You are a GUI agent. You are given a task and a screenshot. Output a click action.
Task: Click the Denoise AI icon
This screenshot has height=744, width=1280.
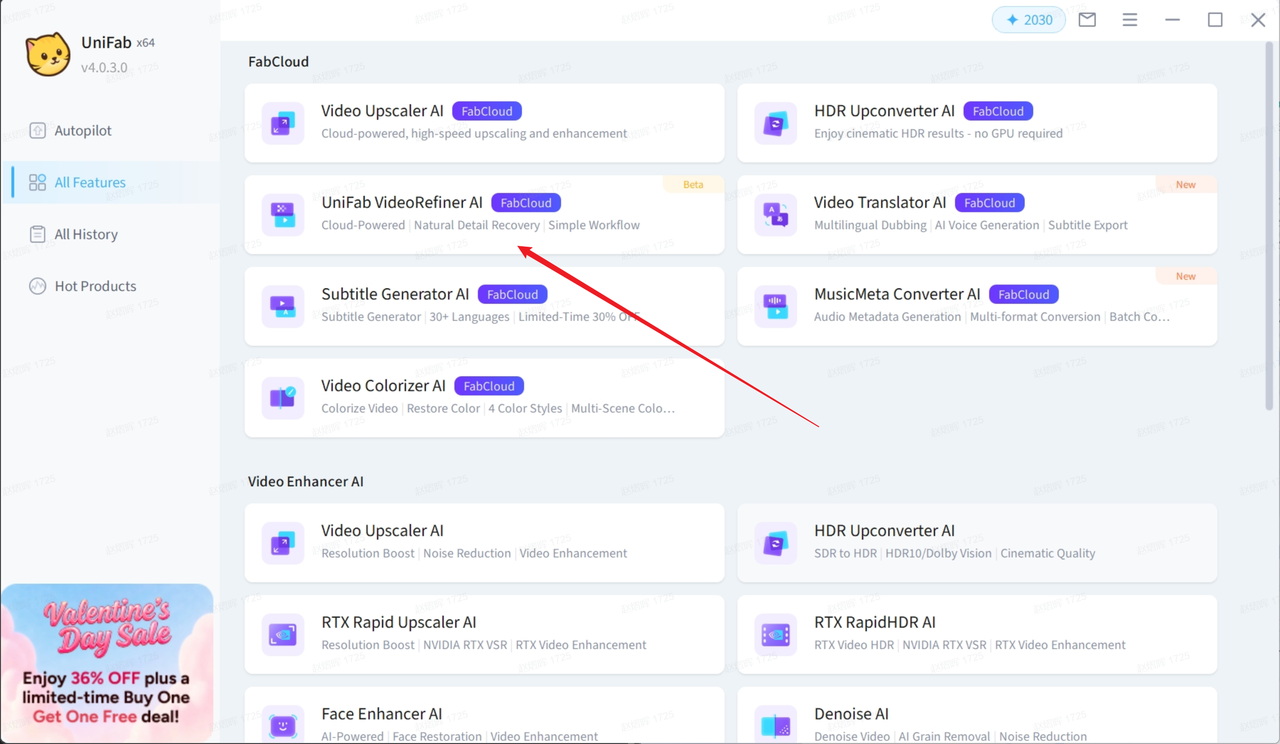(776, 724)
